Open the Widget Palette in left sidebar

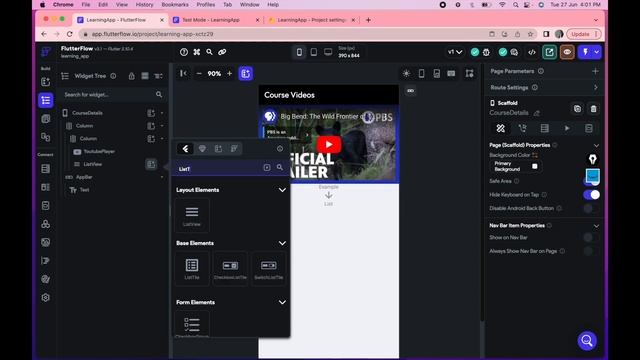click(46, 82)
